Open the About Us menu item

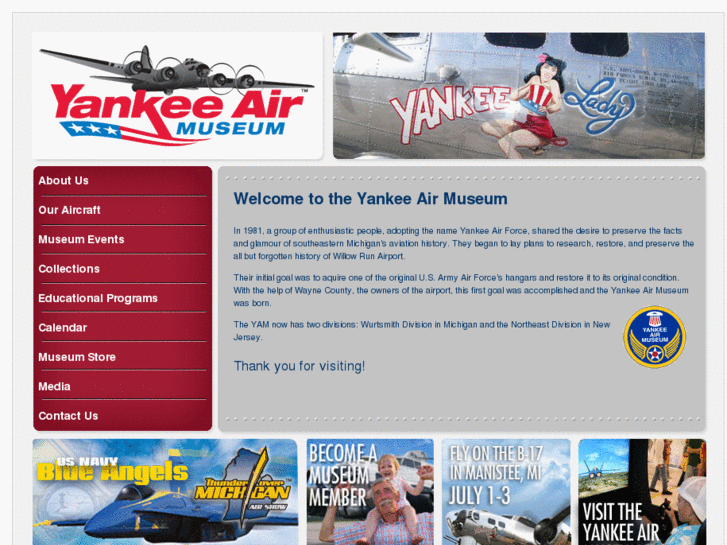[x=64, y=181]
